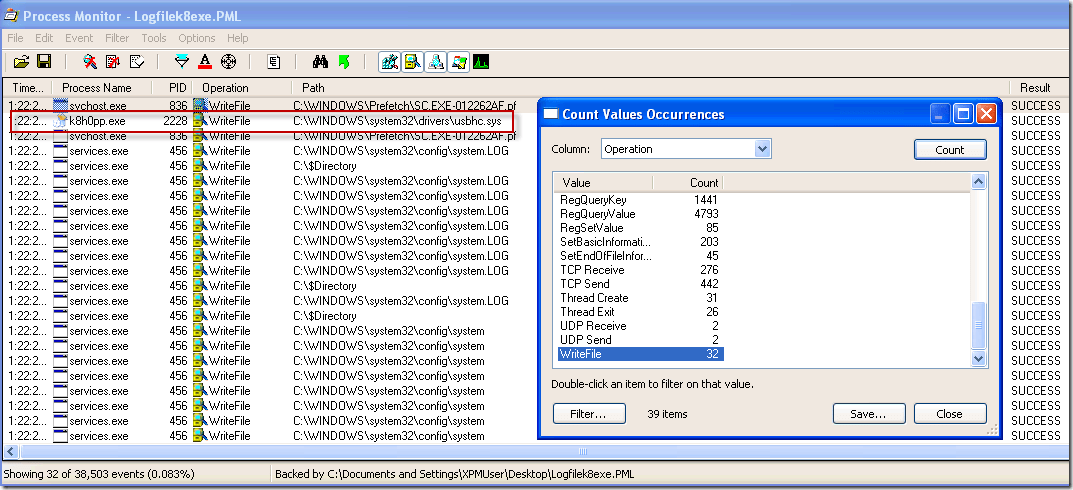Click the Find binoculars icon
Screen dimensions: 1073x490
(x=320, y=62)
